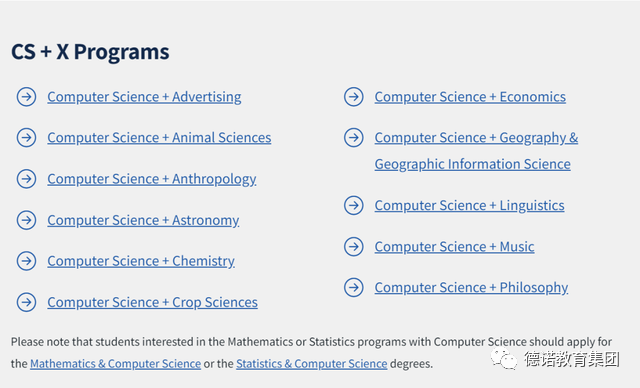Open Geographic Information Science program link

tap(473, 164)
